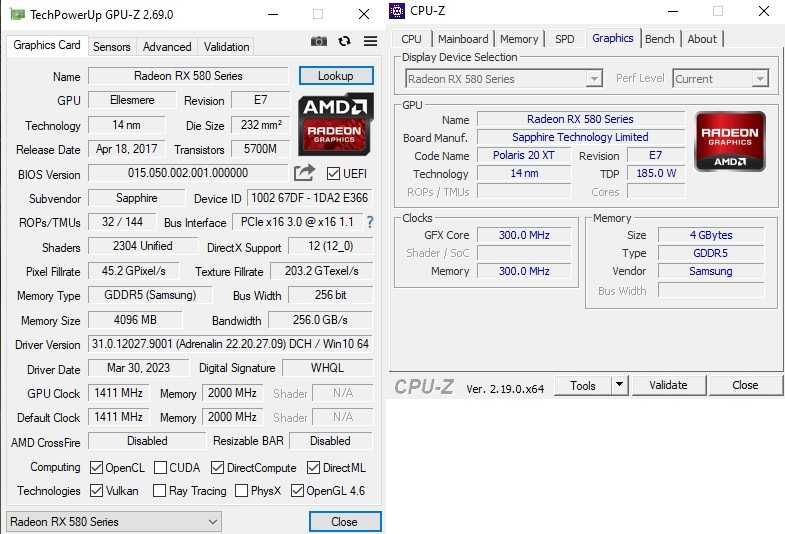
Task: Select the Graphics Card tab in GPU-Z
Action: click(47, 45)
